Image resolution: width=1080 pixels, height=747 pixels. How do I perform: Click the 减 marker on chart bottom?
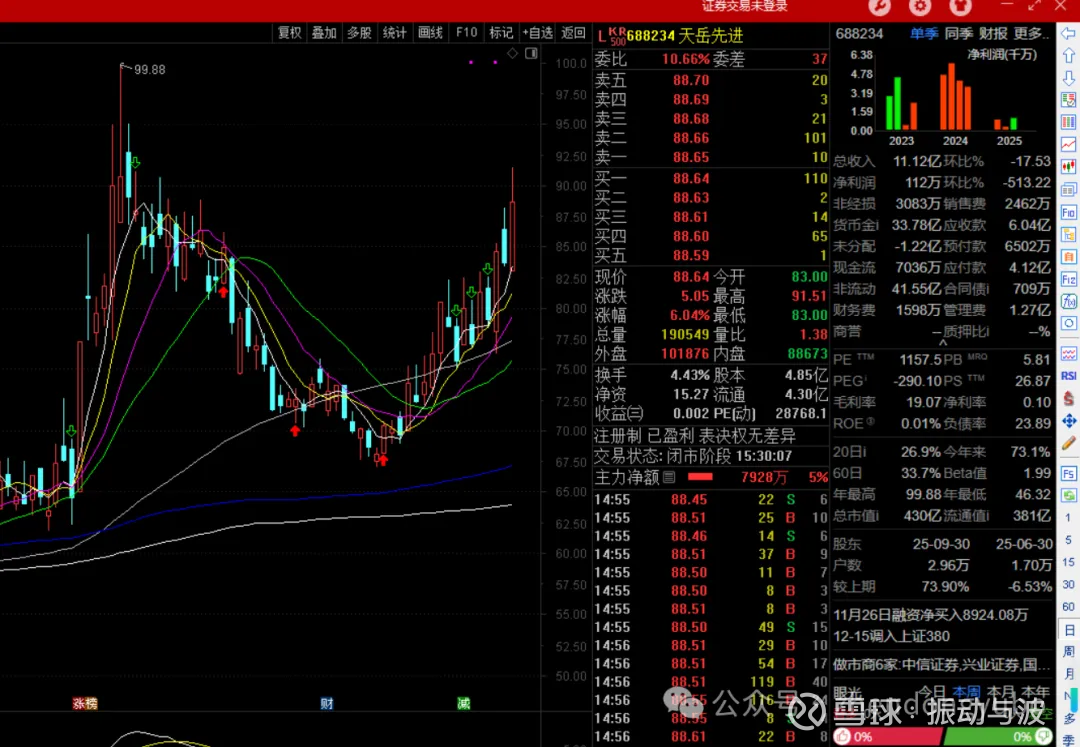point(464,703)
